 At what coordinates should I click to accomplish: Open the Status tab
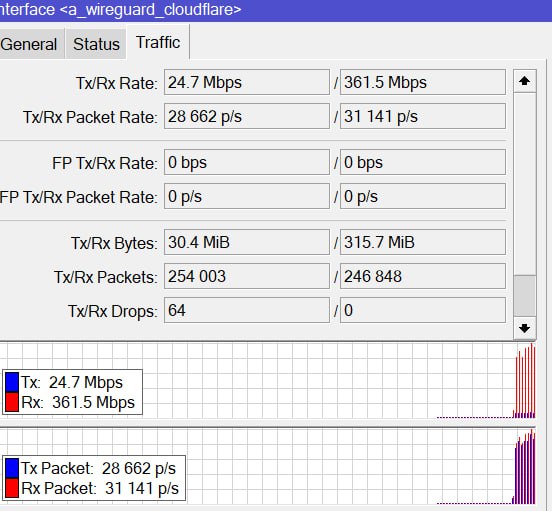(96, 44)
